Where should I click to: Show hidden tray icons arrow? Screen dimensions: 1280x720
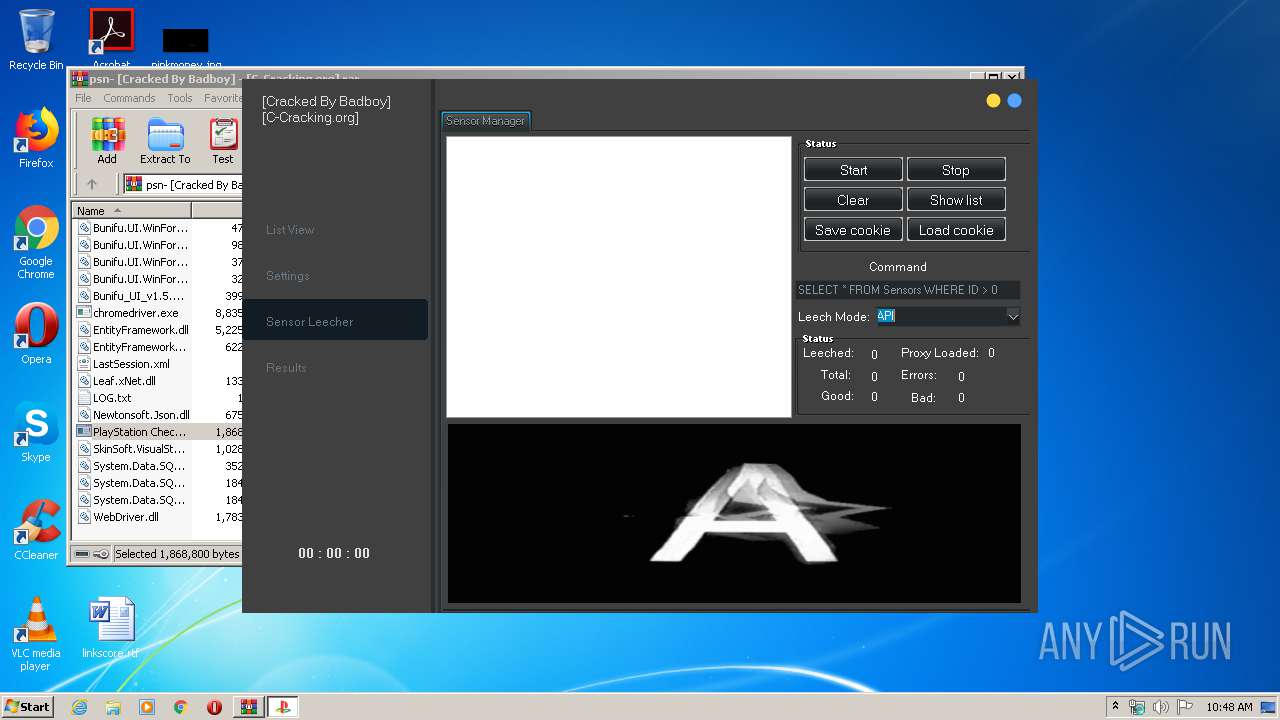point(1115,707)
